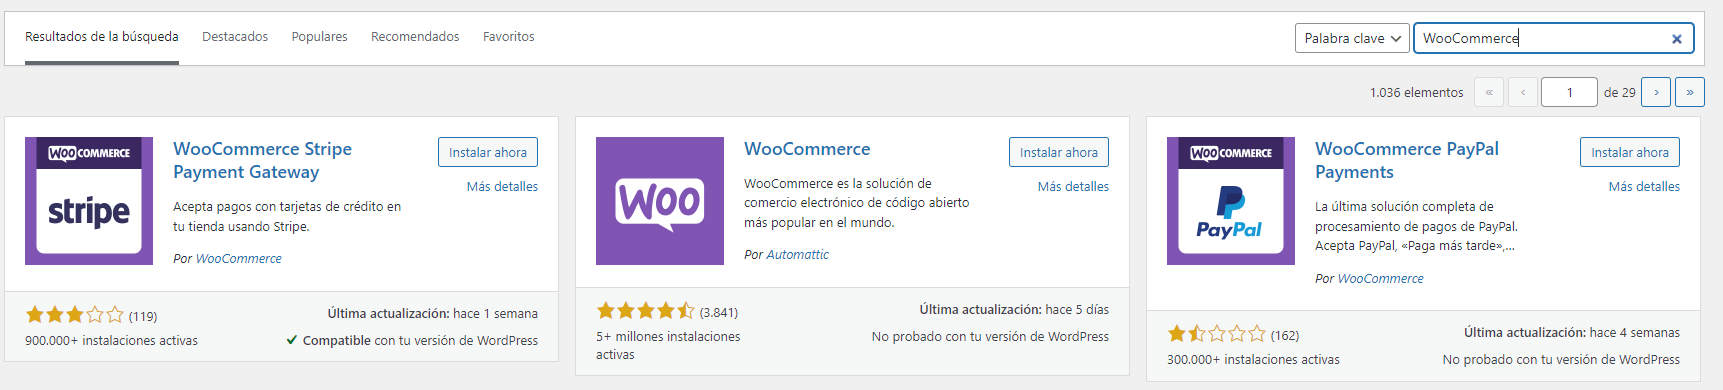Open the purple Woo plugin logo

(660, 201)
